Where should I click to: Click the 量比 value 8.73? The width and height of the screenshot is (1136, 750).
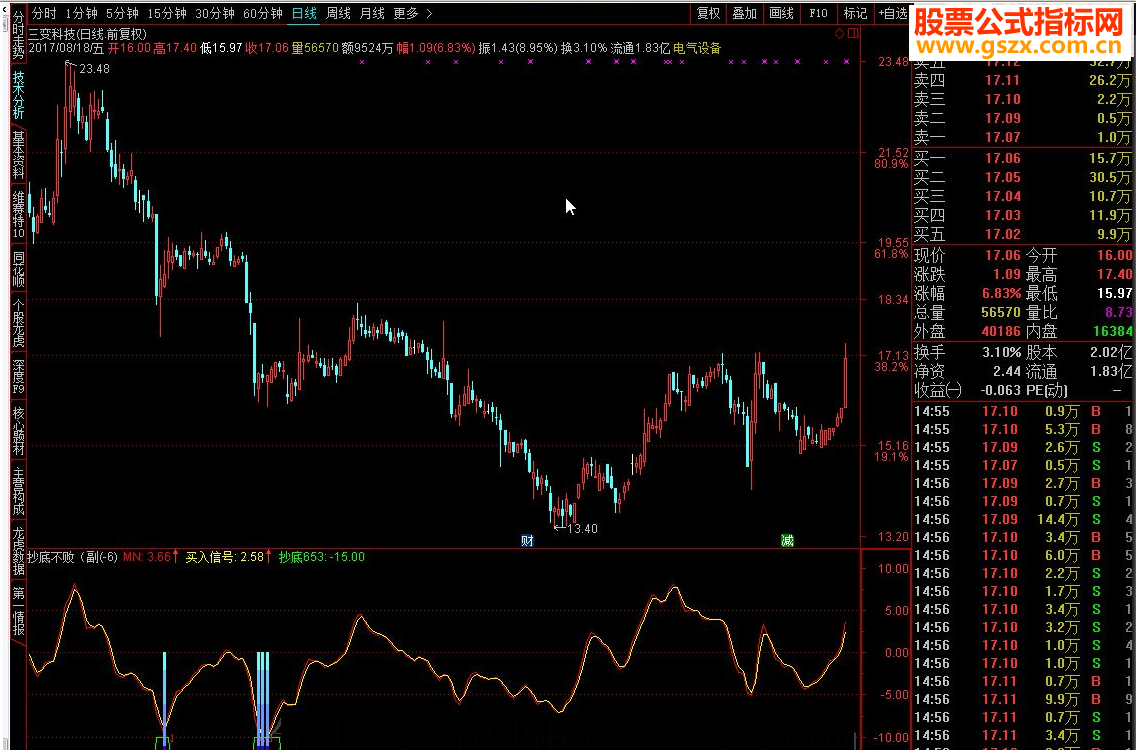click(x=1119, y=312)
